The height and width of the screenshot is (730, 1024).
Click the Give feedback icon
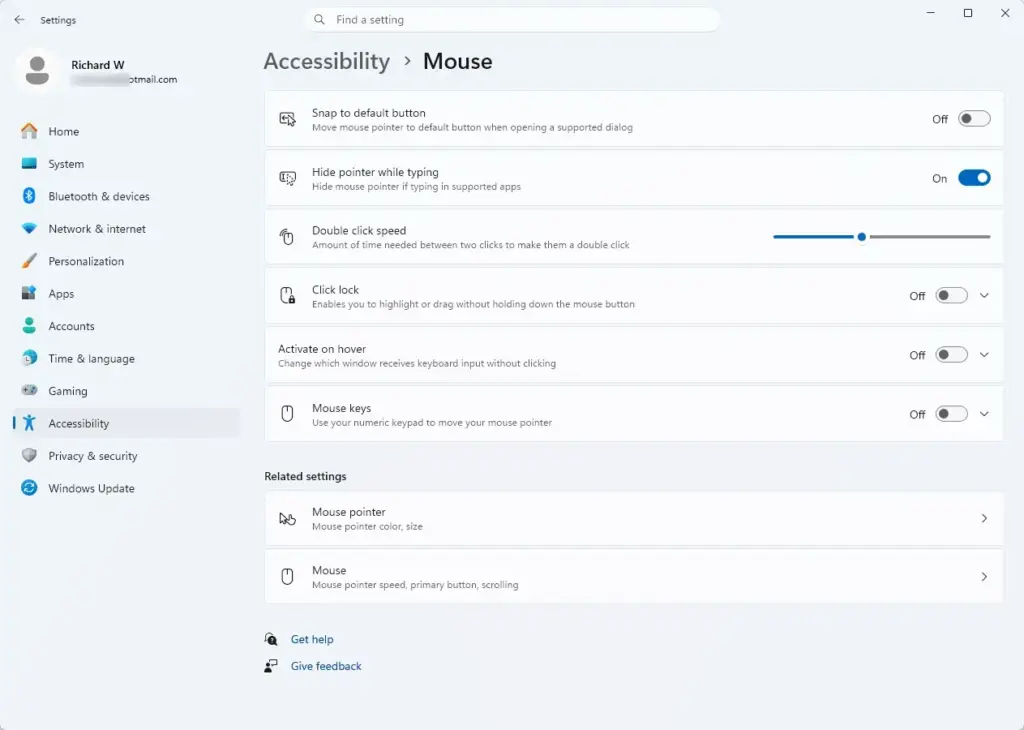click(271, 666)
